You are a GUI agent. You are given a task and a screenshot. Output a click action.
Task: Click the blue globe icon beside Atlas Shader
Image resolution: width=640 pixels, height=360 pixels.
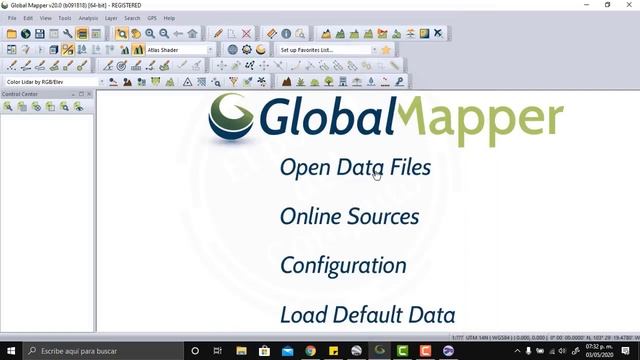tap(233, 50)
